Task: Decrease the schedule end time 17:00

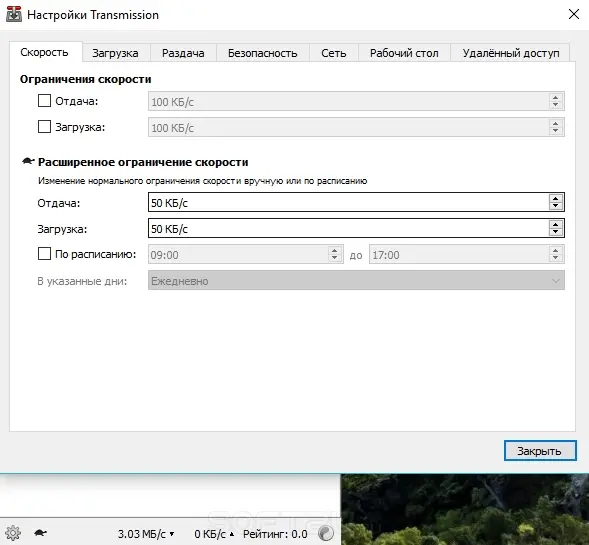Action: pos(556,258)
